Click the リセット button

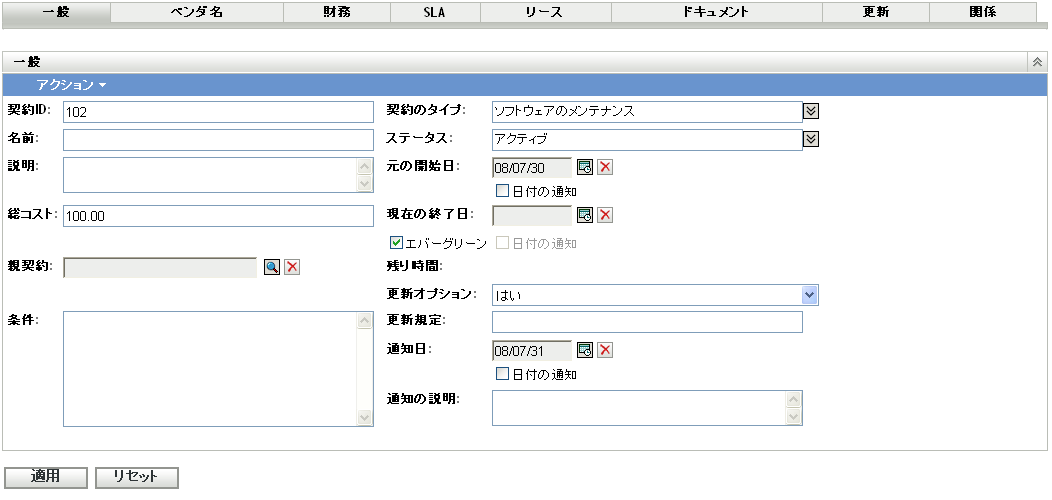click(x=136, y=477)
